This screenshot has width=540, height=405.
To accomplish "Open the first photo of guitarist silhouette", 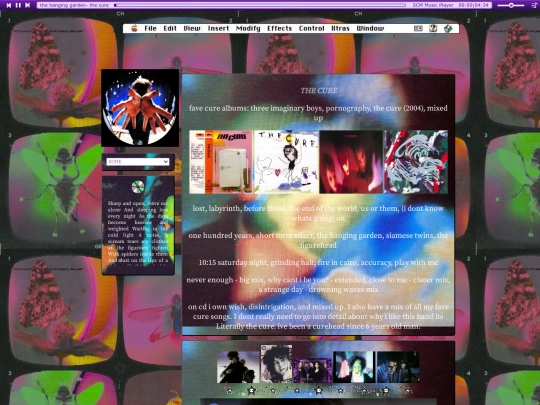I will [x=238, y=367].
